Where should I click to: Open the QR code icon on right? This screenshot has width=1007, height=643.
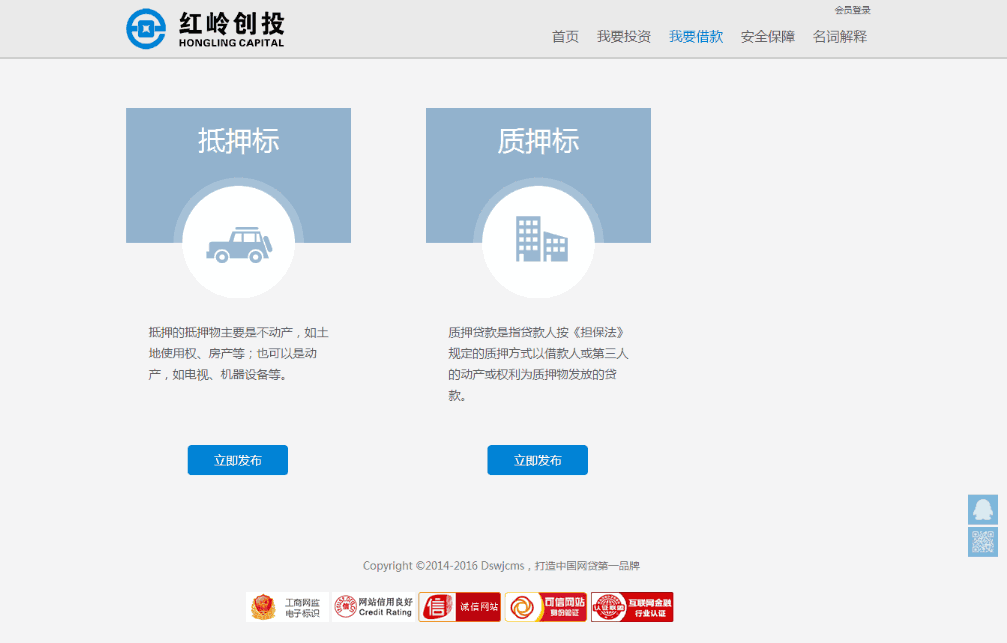coord(982,542)
